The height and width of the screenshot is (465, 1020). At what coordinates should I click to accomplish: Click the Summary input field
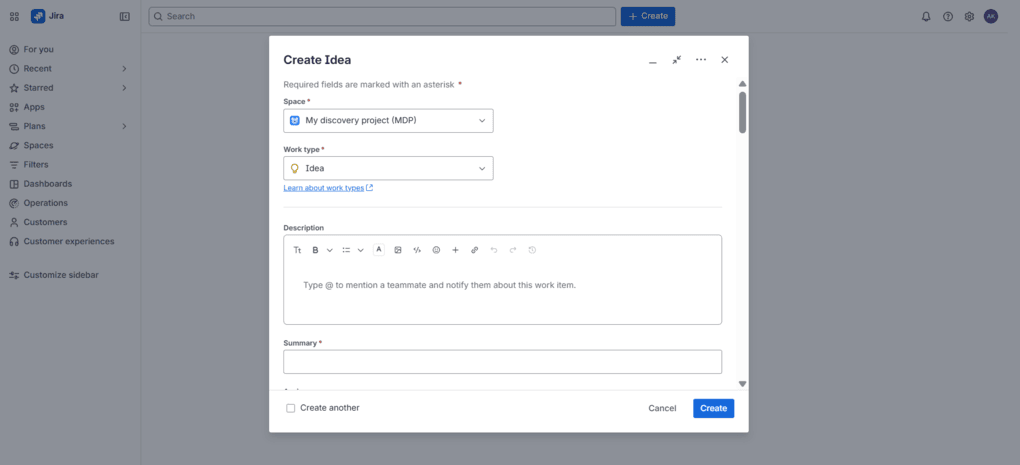[502, 362]
